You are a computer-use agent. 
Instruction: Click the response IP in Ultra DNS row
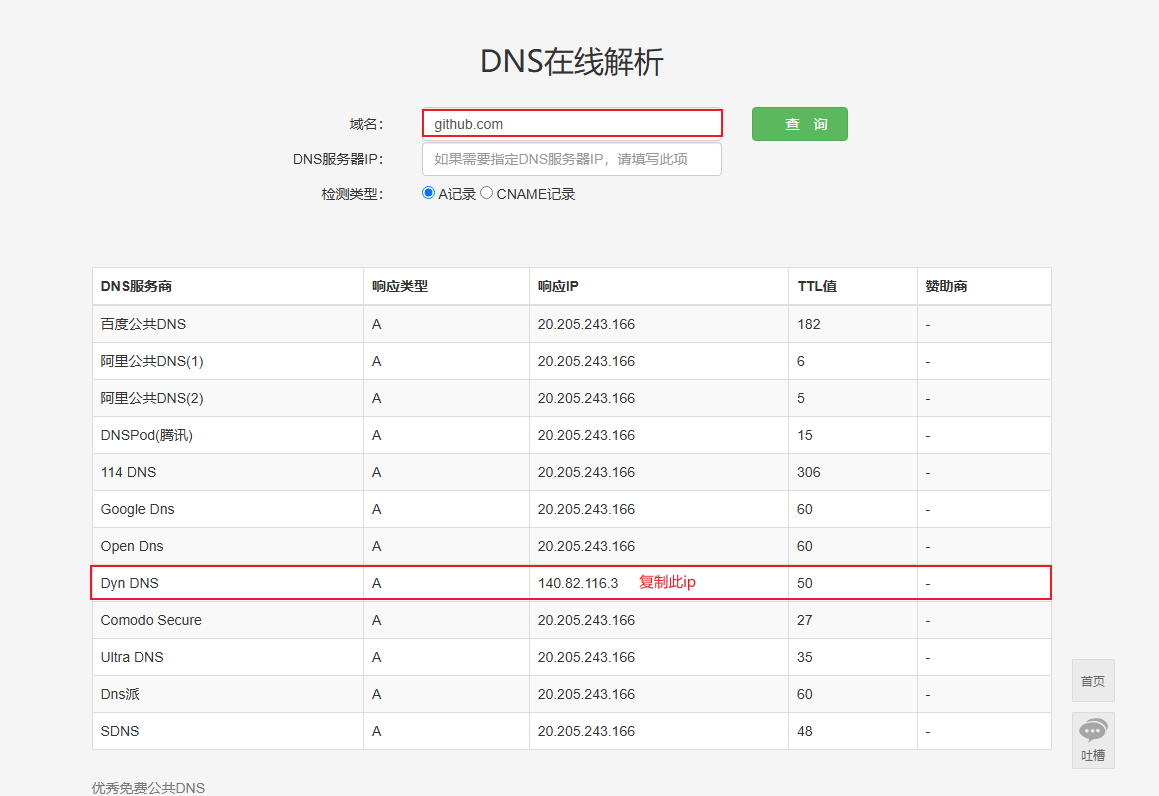pos(586,657)
